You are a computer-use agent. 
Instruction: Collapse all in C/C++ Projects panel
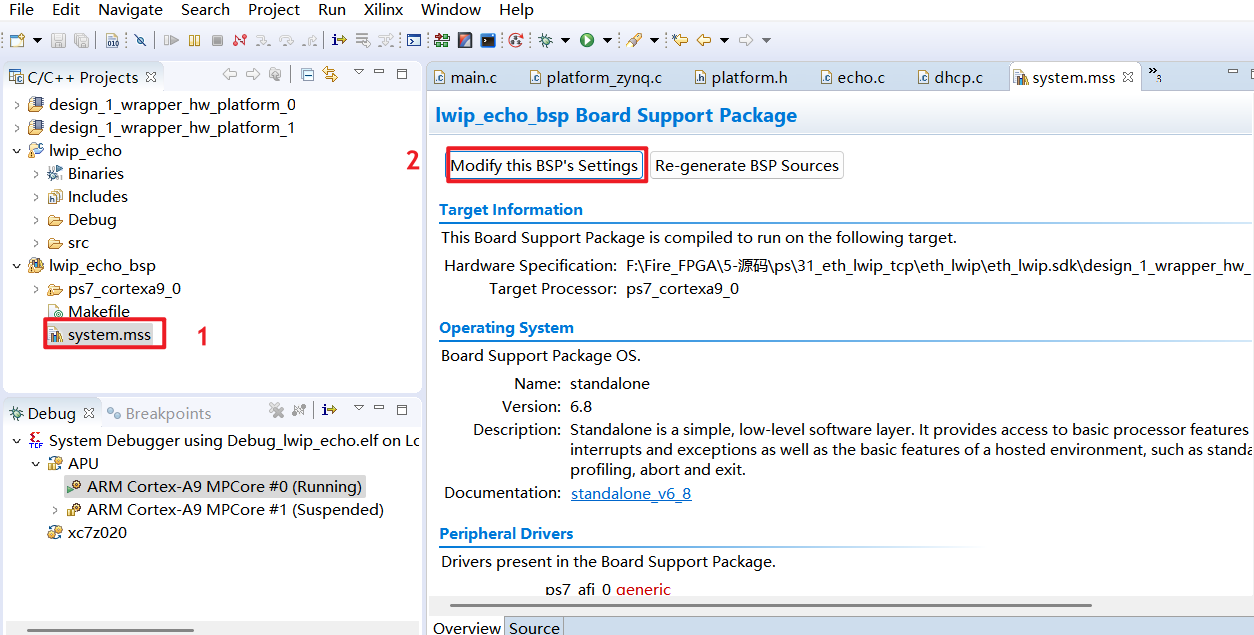pos(308,75)
